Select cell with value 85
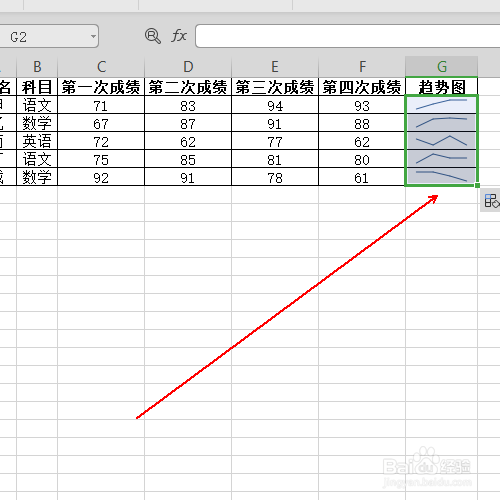The image size is (500, 500). pyautogui.click(x=188, y=159)
